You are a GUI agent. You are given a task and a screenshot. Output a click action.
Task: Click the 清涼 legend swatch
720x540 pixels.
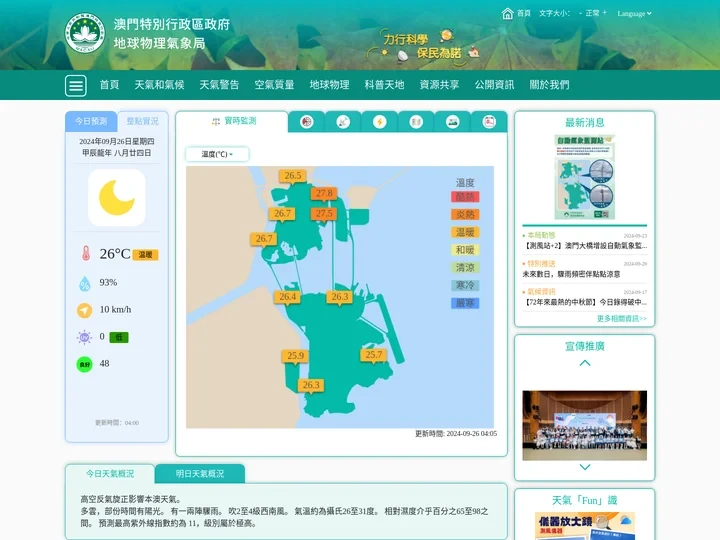pyautogui.click(x=465, y=268)
